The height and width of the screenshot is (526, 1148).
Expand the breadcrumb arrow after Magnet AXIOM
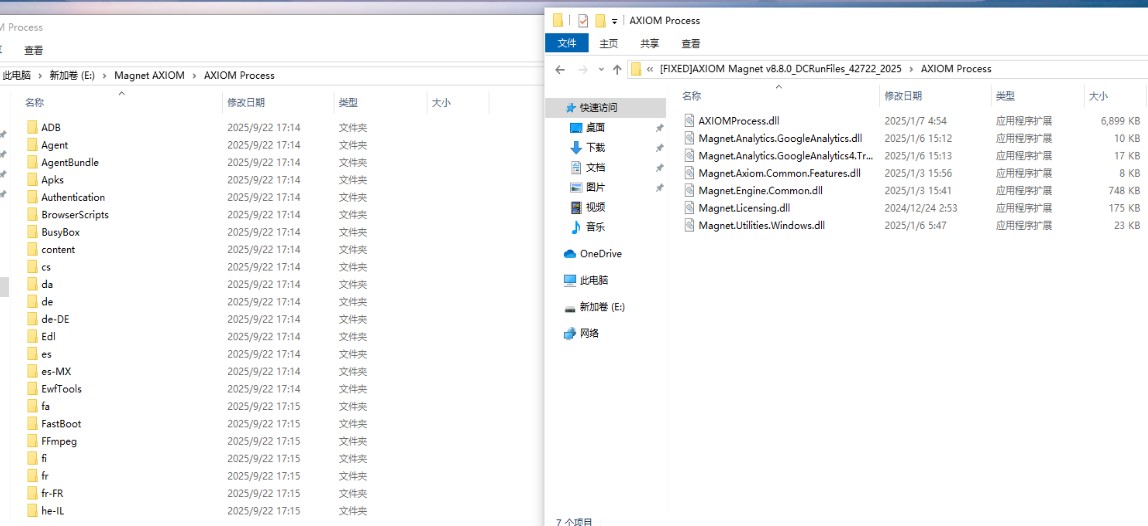[195, 75]
